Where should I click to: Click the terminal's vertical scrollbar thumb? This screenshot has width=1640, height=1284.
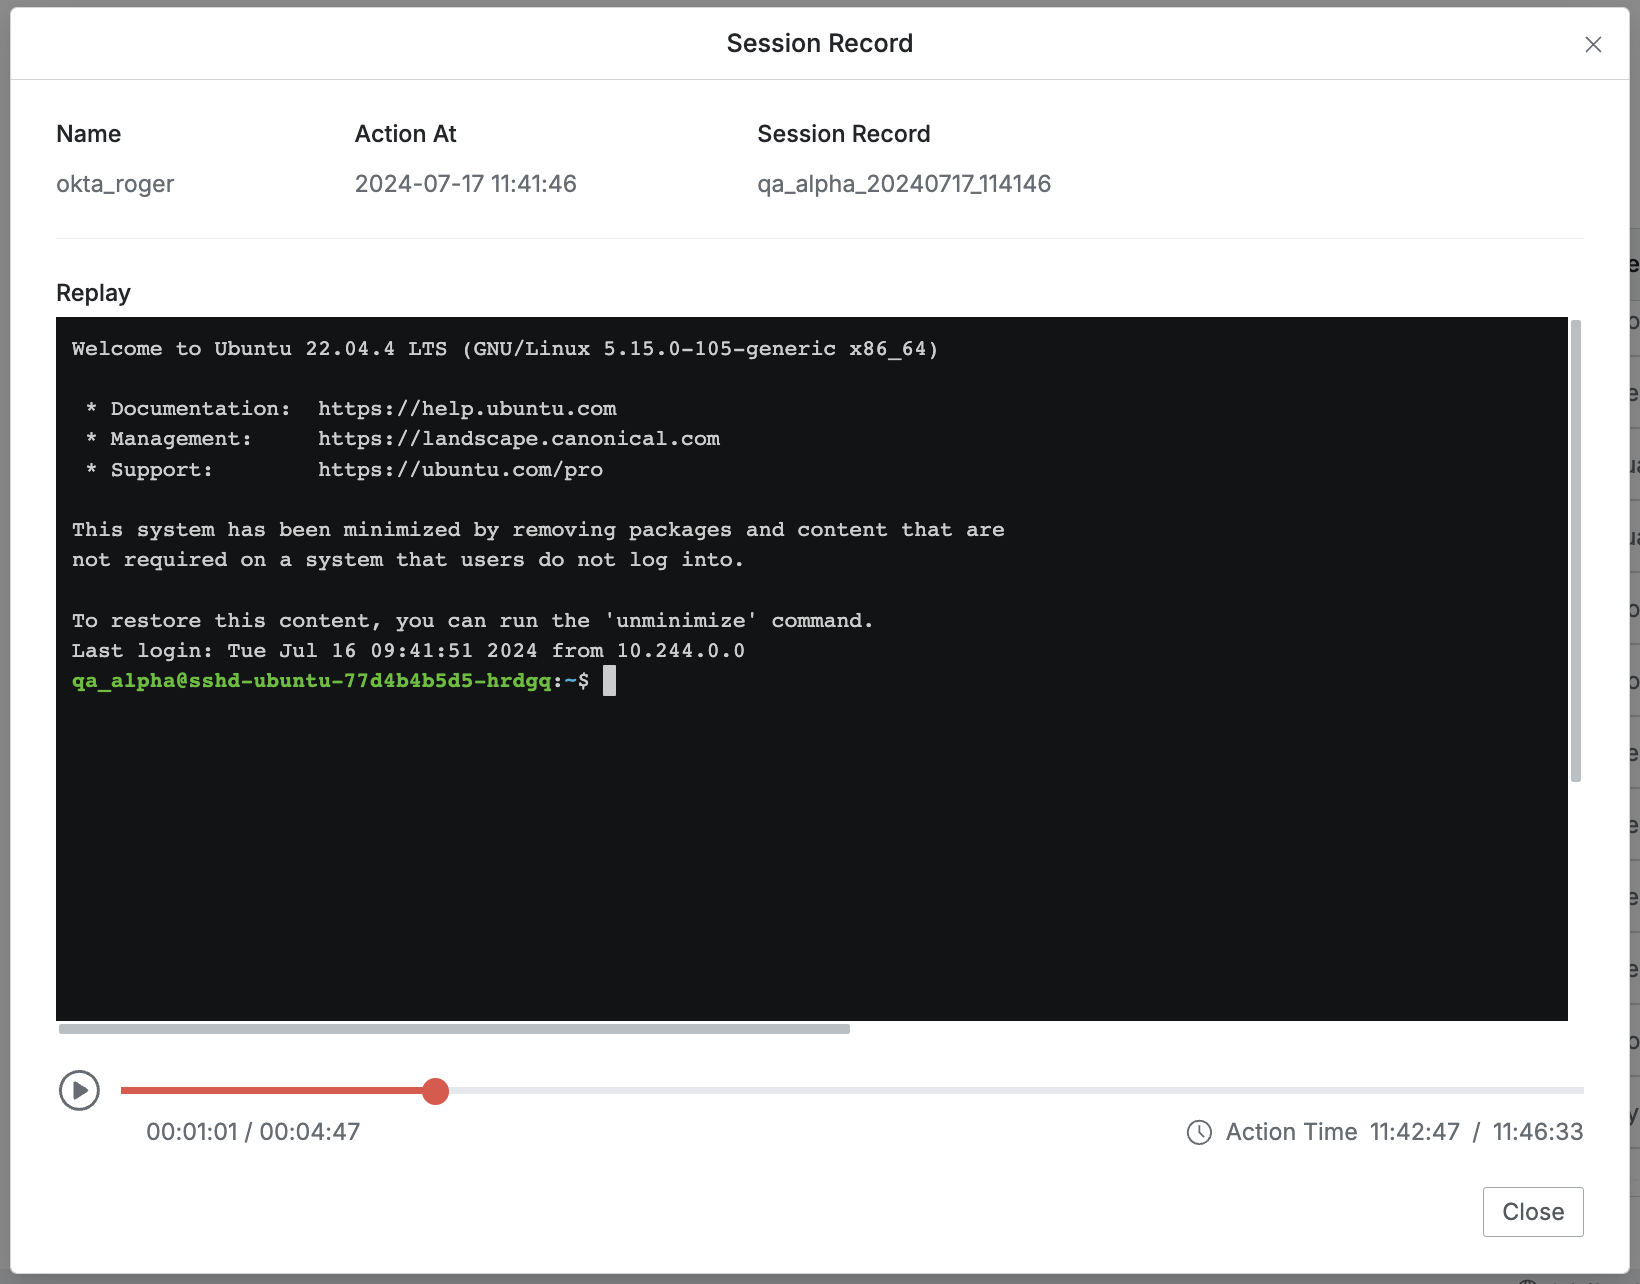[x=1576, y=550]
